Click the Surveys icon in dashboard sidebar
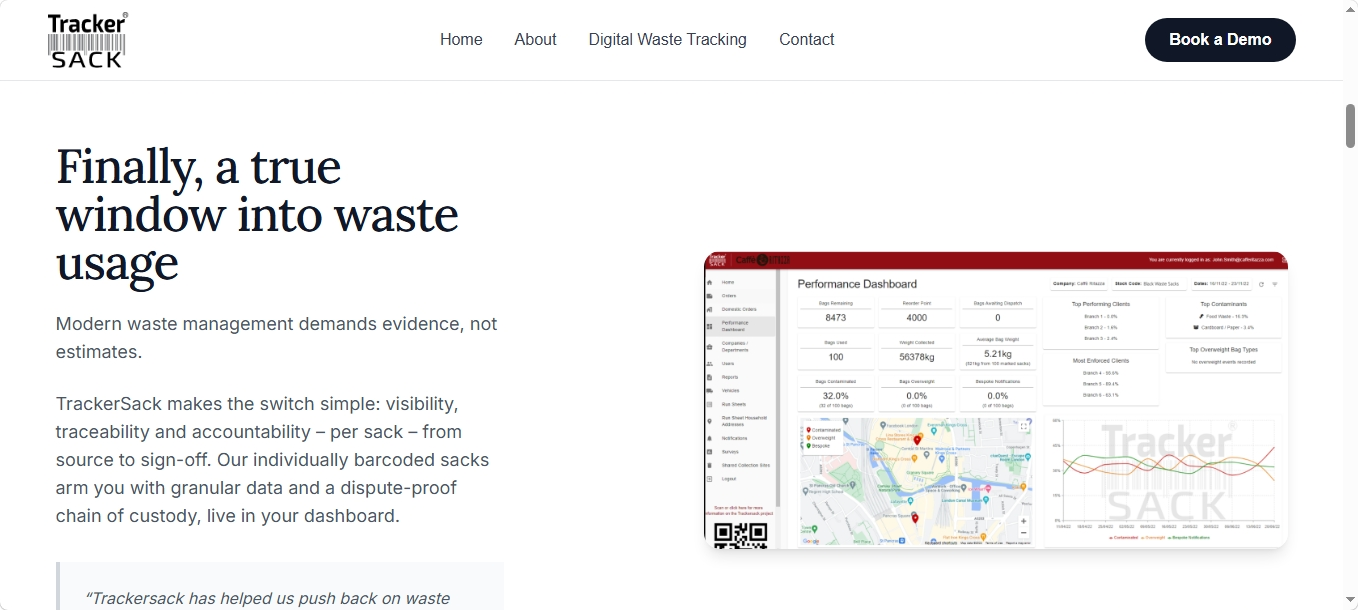The height and width of the screenshot is (610, 1358). (x=709, y=451)
